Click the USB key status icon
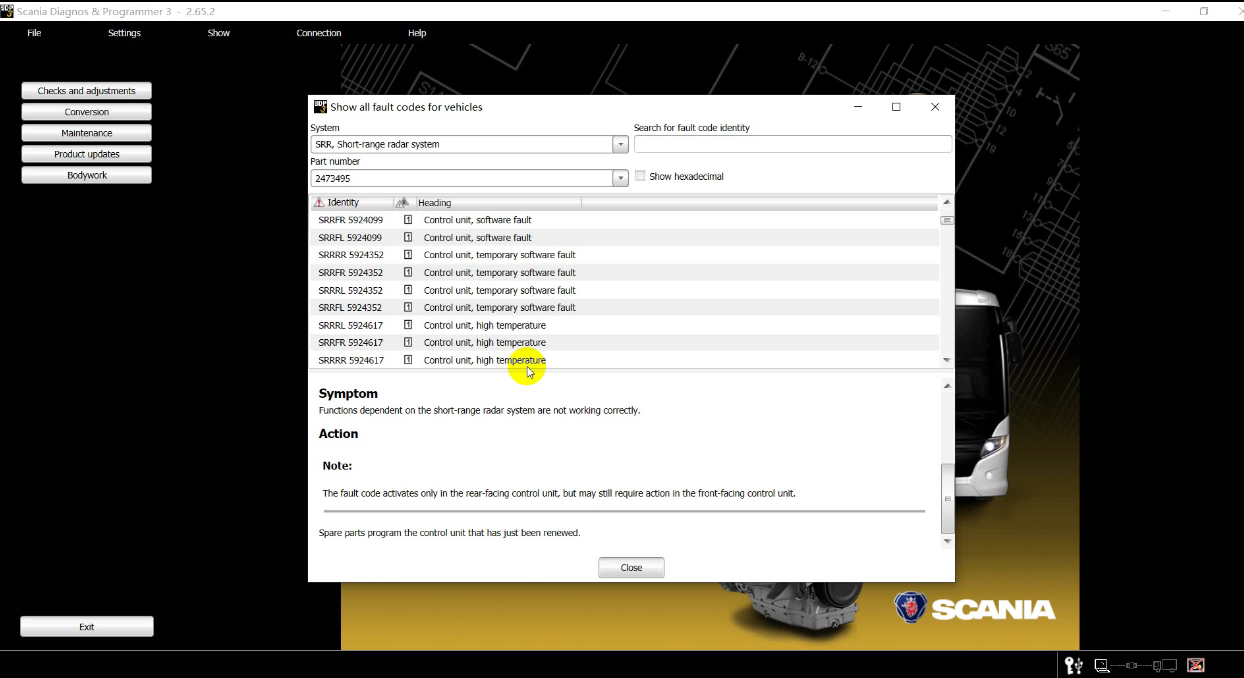 coord(1073,665)
